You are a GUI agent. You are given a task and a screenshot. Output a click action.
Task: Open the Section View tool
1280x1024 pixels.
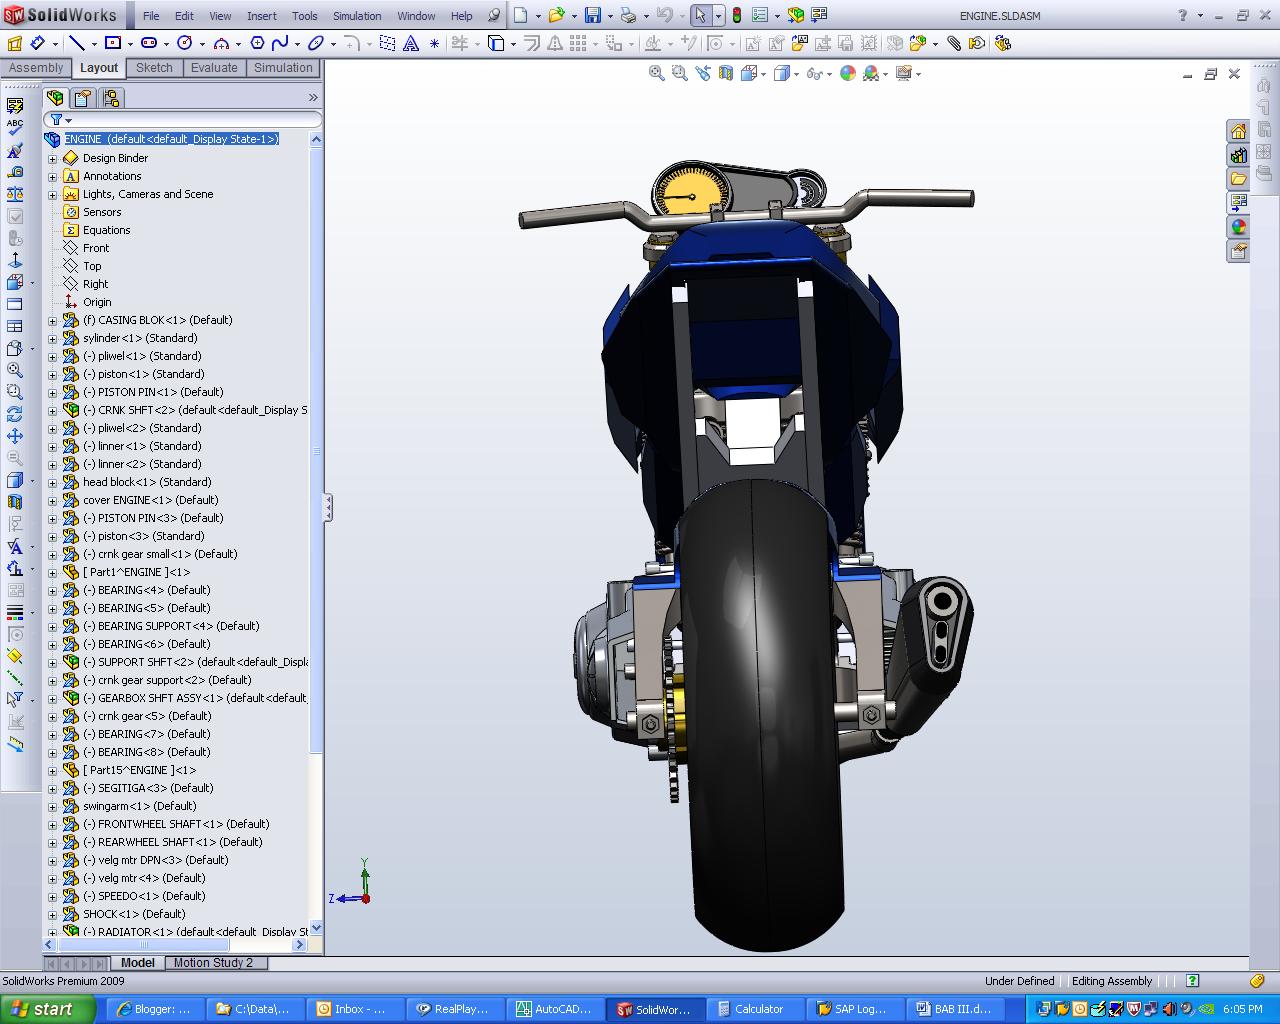(725, 73)
